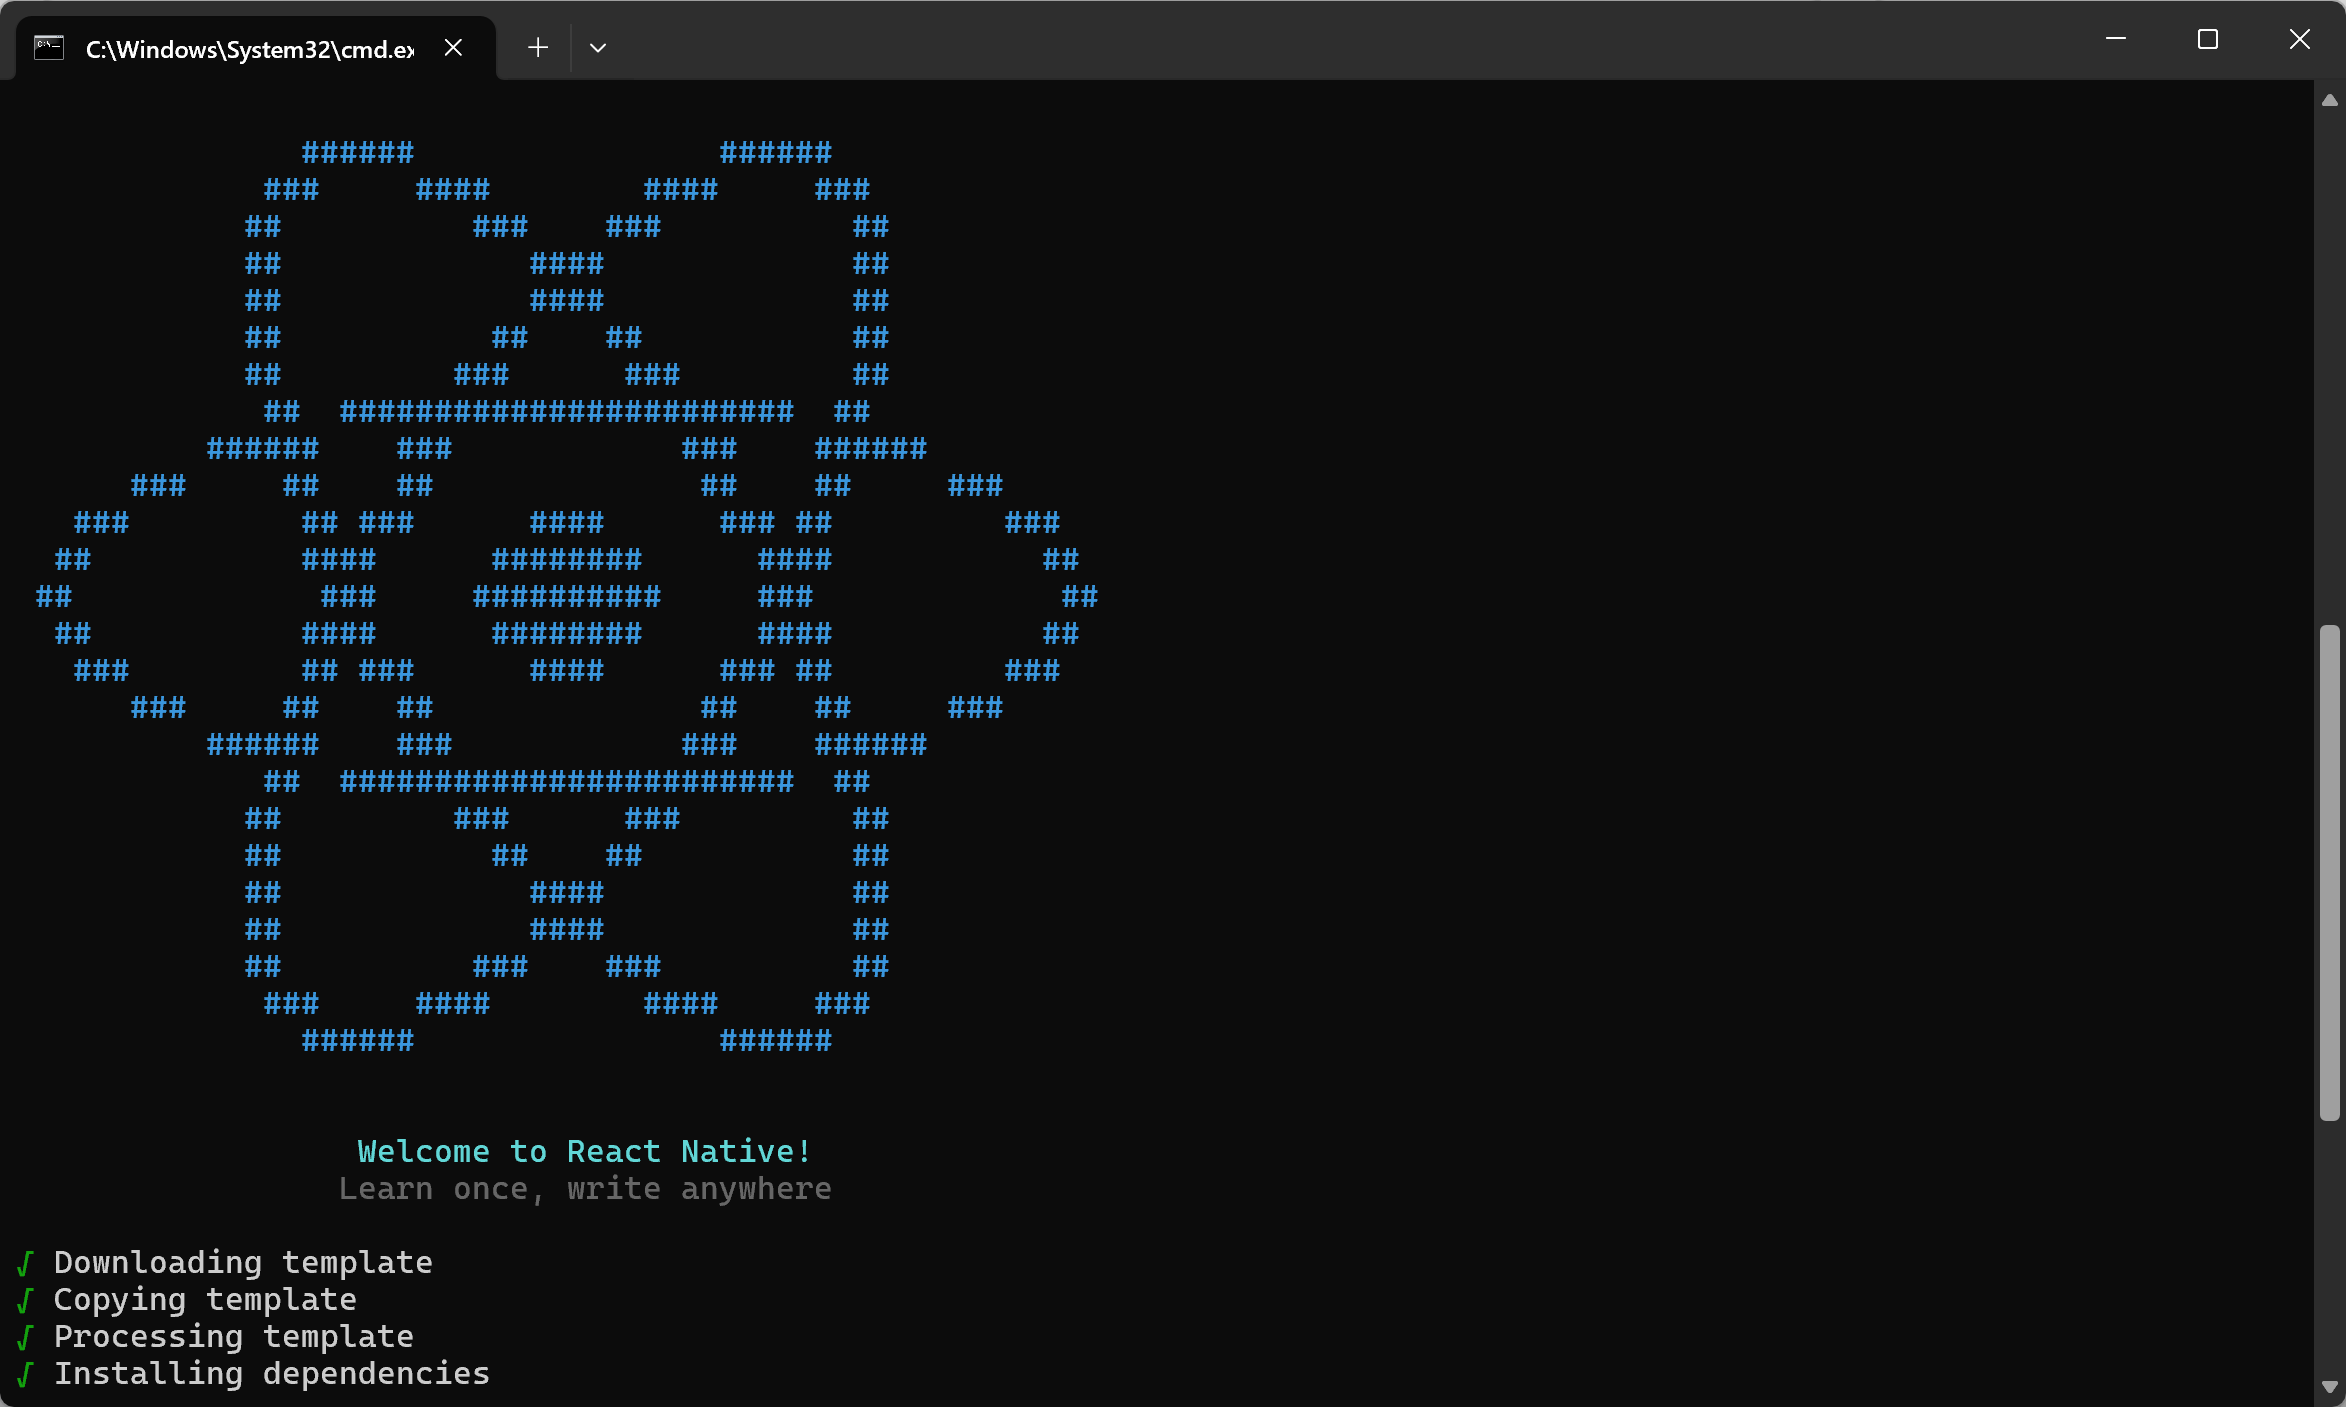Image resolution: width=2346 pixels, height=1407 pixels.
Task: Expand the new tab profile dropdown
Action: click(x=598, y=48)
